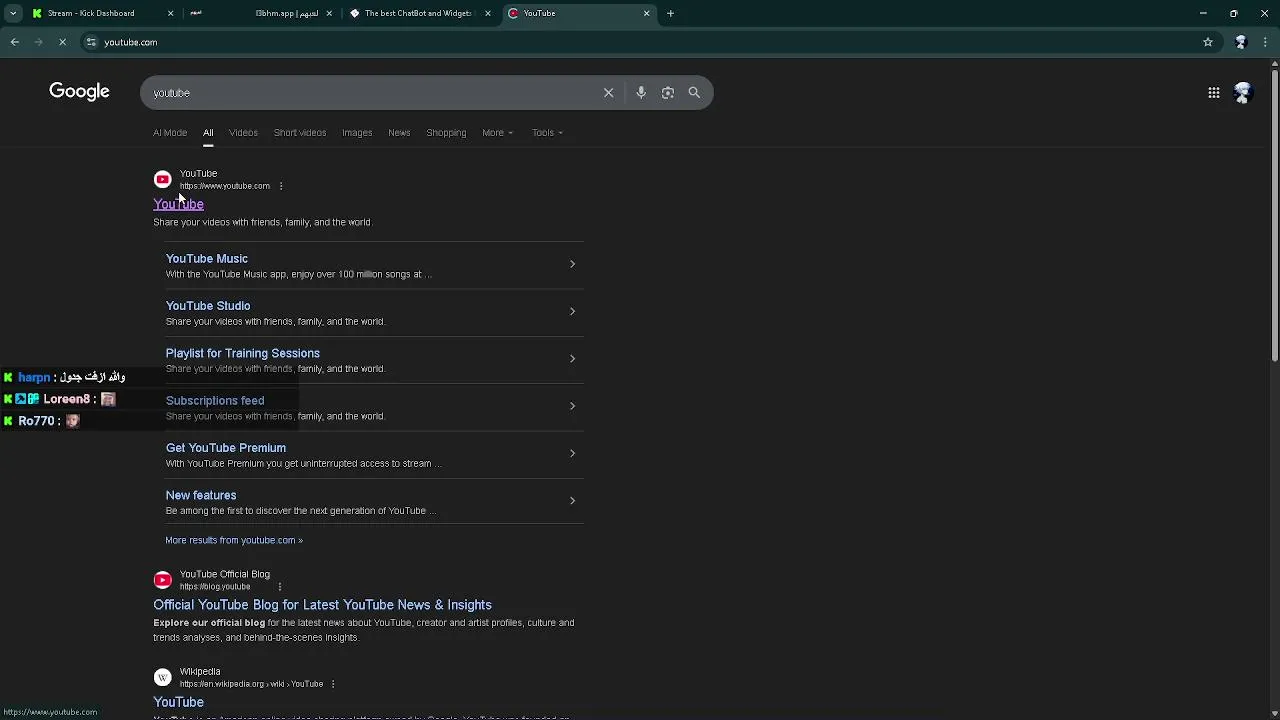
Task: Submit search with magnifier icon
Action: coord(694,93)
